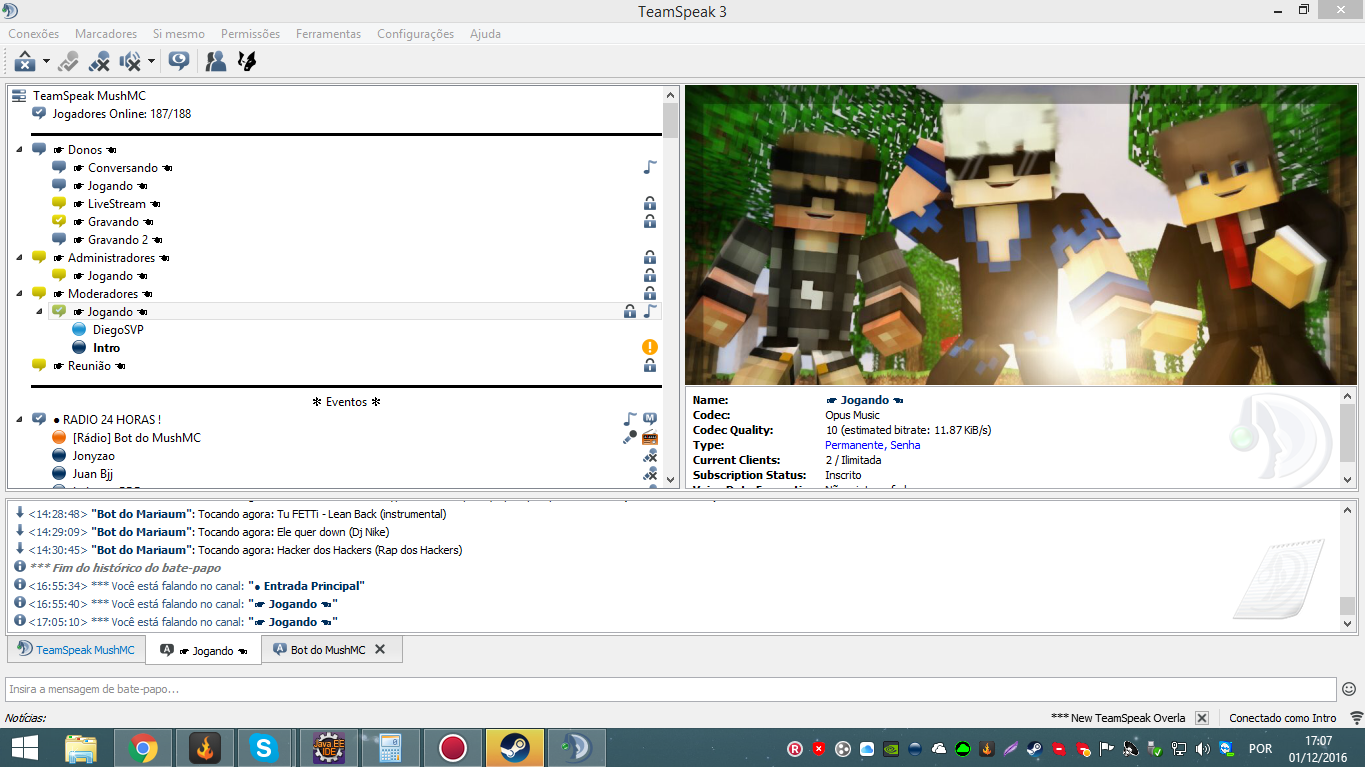
Task: Click the chat log vertical scrollbar
Action: [x=1348, y=566]
